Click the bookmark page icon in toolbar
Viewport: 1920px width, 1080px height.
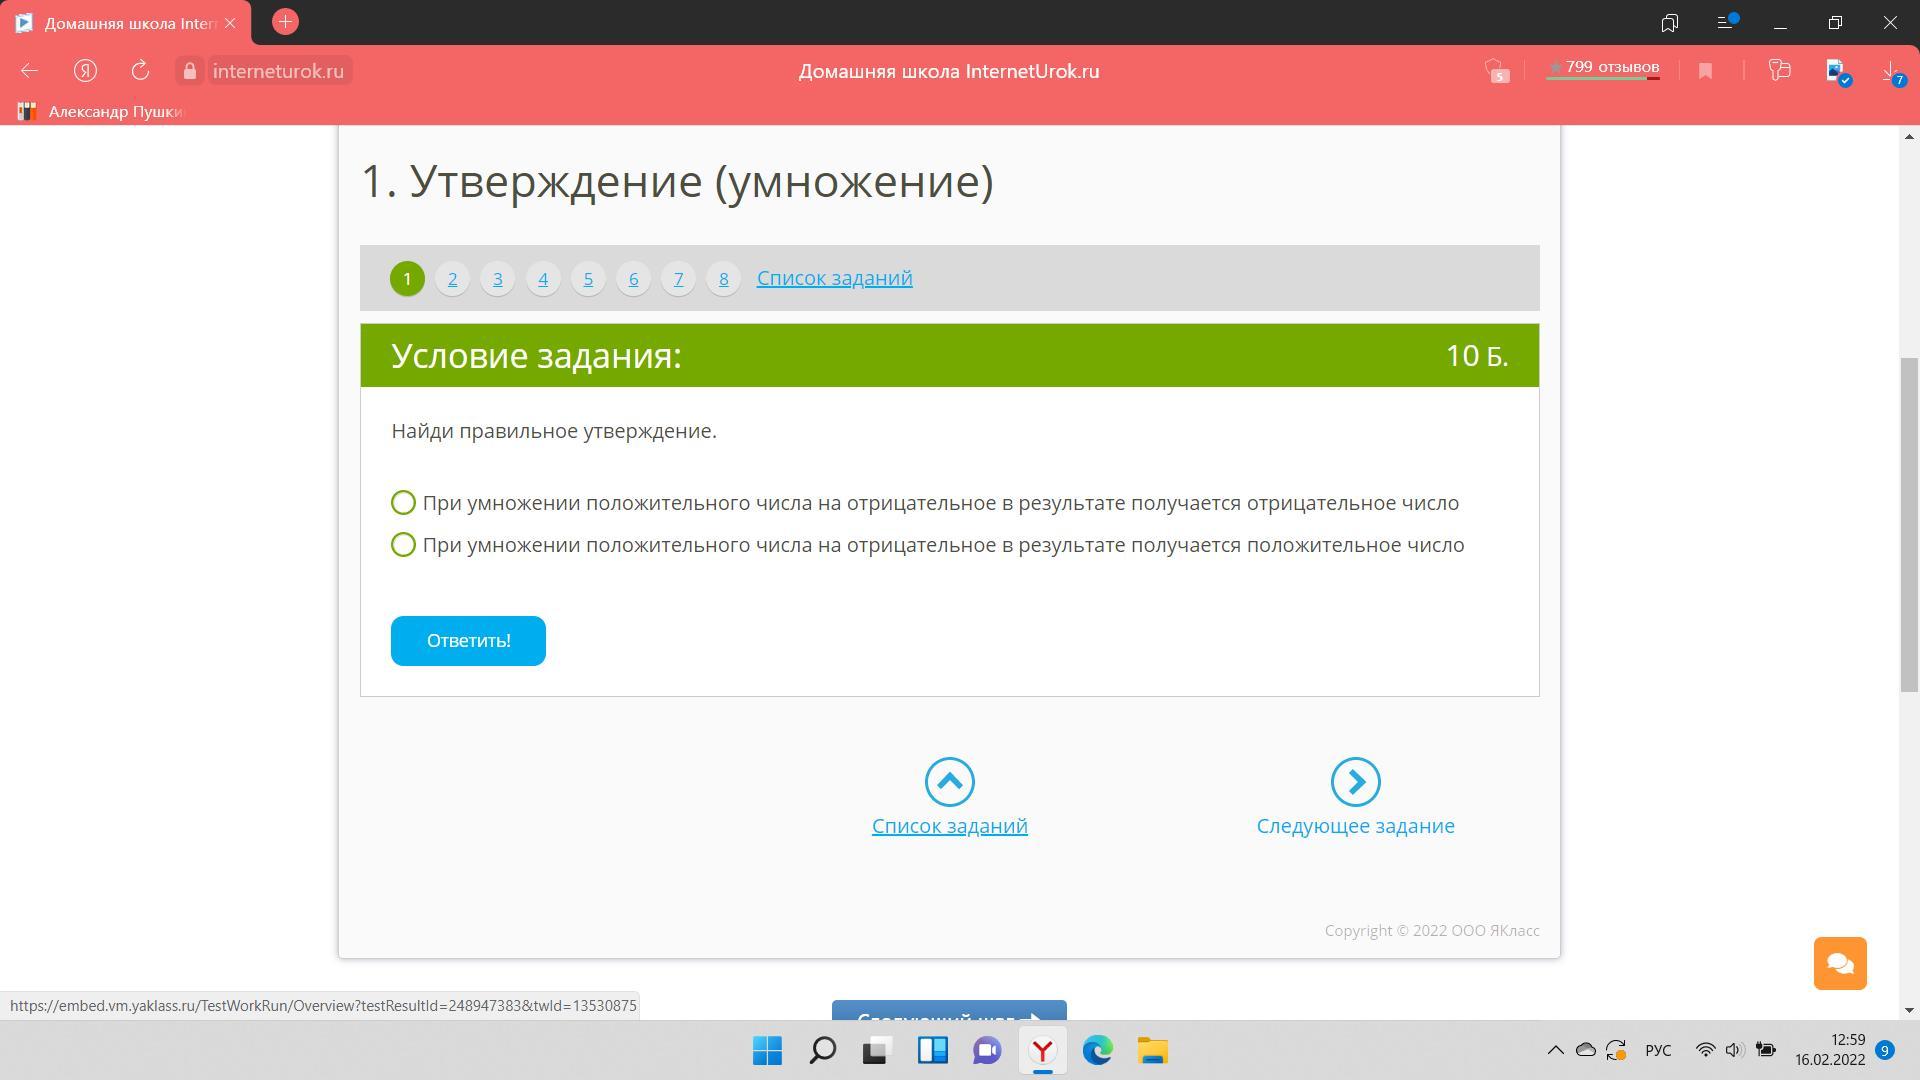[1705, 71]
